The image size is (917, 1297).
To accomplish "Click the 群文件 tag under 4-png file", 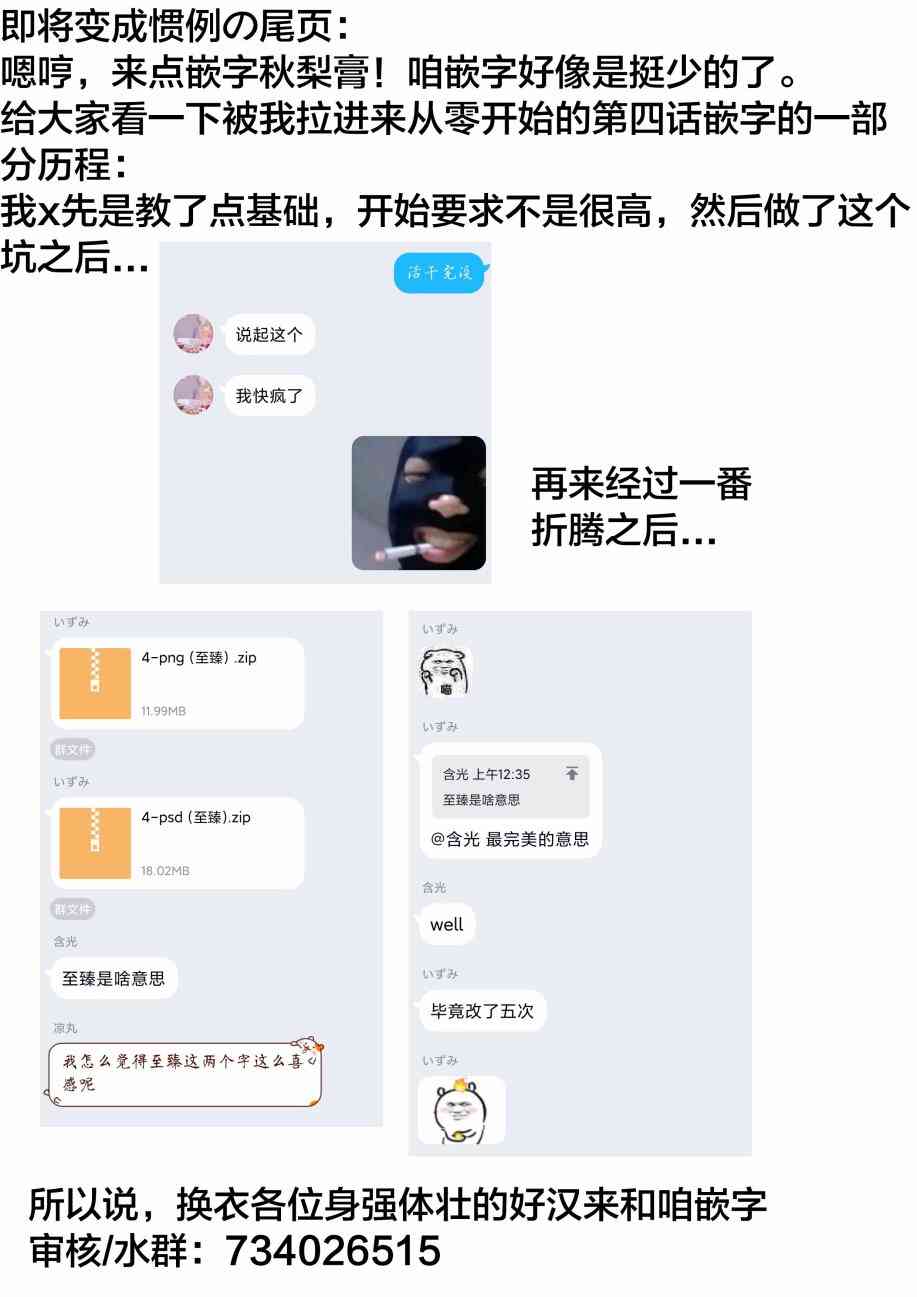I will coord(73,750).
